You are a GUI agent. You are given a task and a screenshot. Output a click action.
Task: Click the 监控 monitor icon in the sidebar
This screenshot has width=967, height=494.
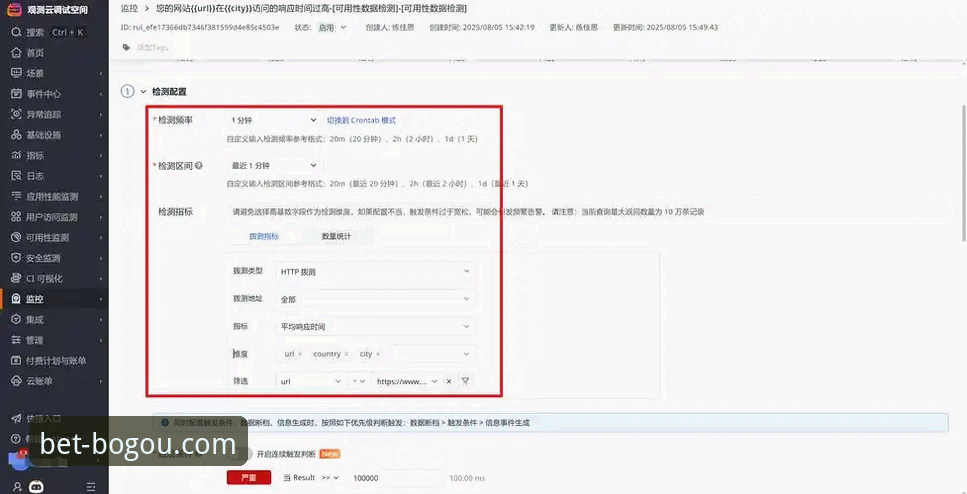click(17, 299)
